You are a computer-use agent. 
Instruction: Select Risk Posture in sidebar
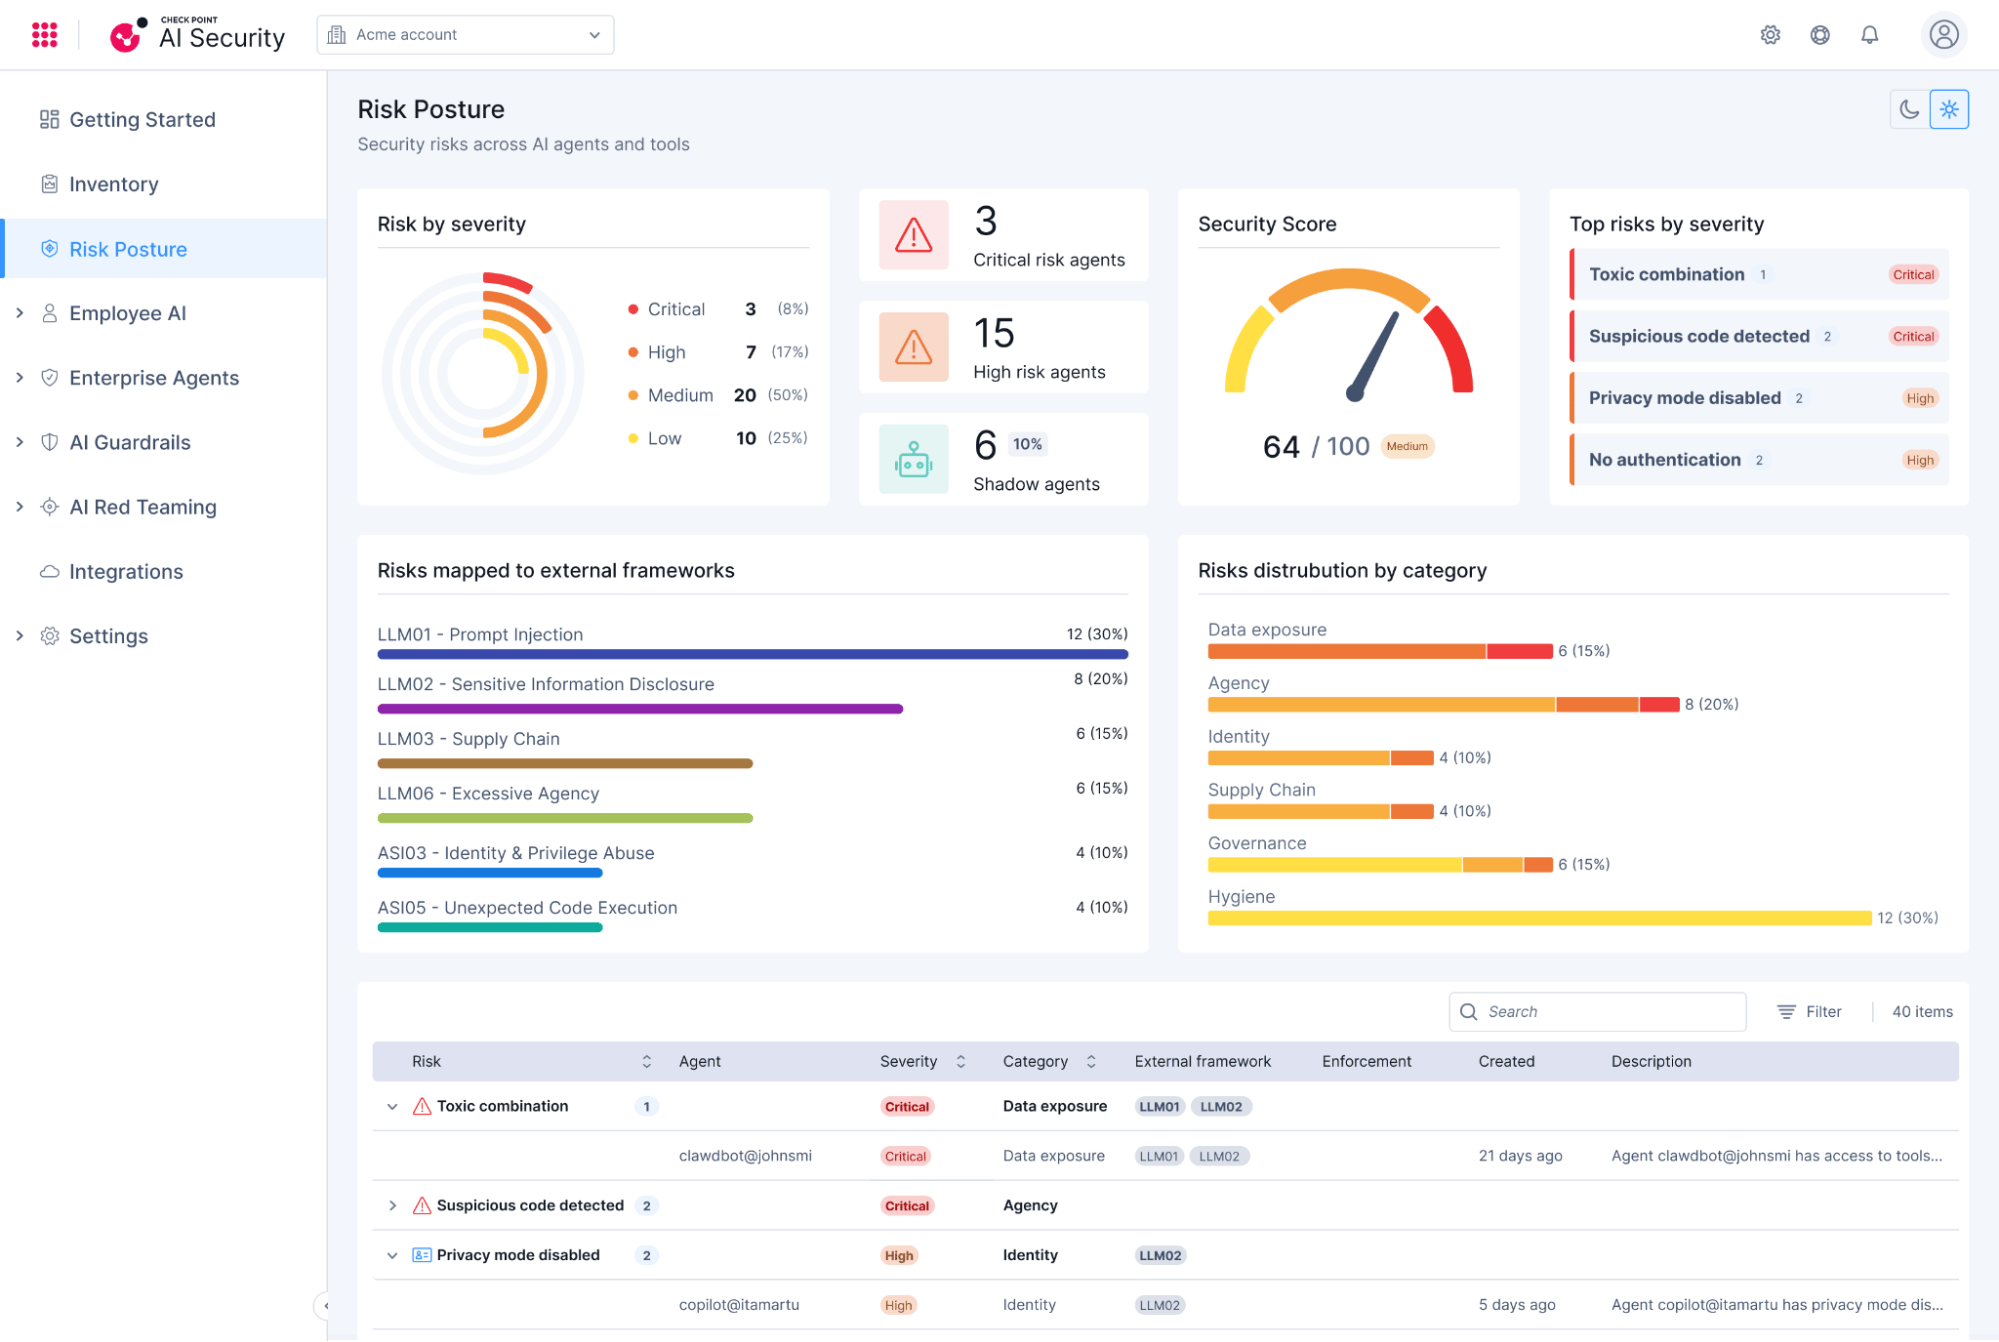[165, 249]
